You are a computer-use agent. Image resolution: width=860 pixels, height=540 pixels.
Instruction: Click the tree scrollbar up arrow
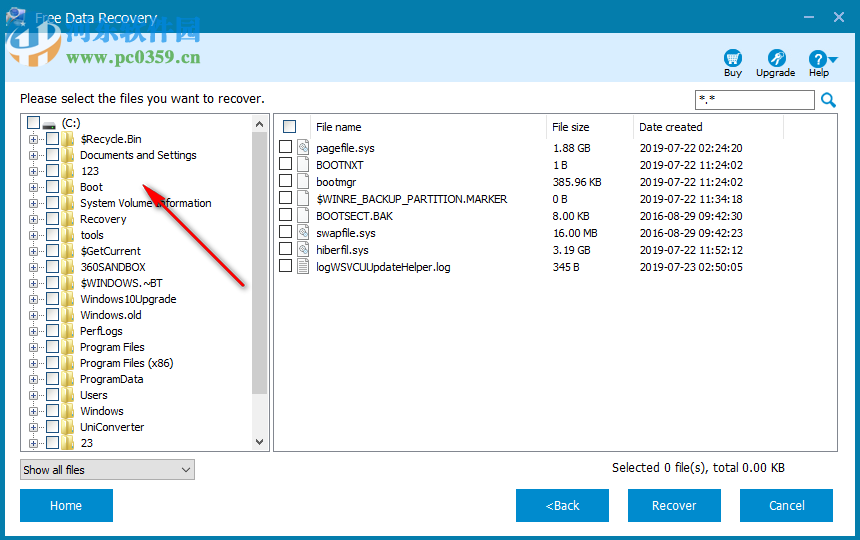tap(259, 124)
